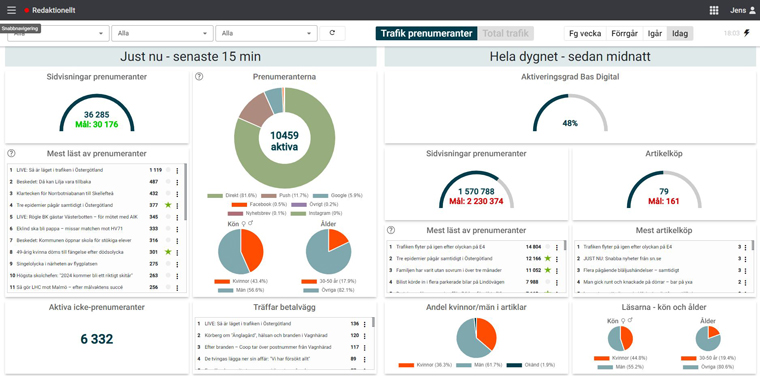This screenshot has height=376, width=760.
Task: Click the Redaktionellt title in header
Action: click(x=54, y=10)
